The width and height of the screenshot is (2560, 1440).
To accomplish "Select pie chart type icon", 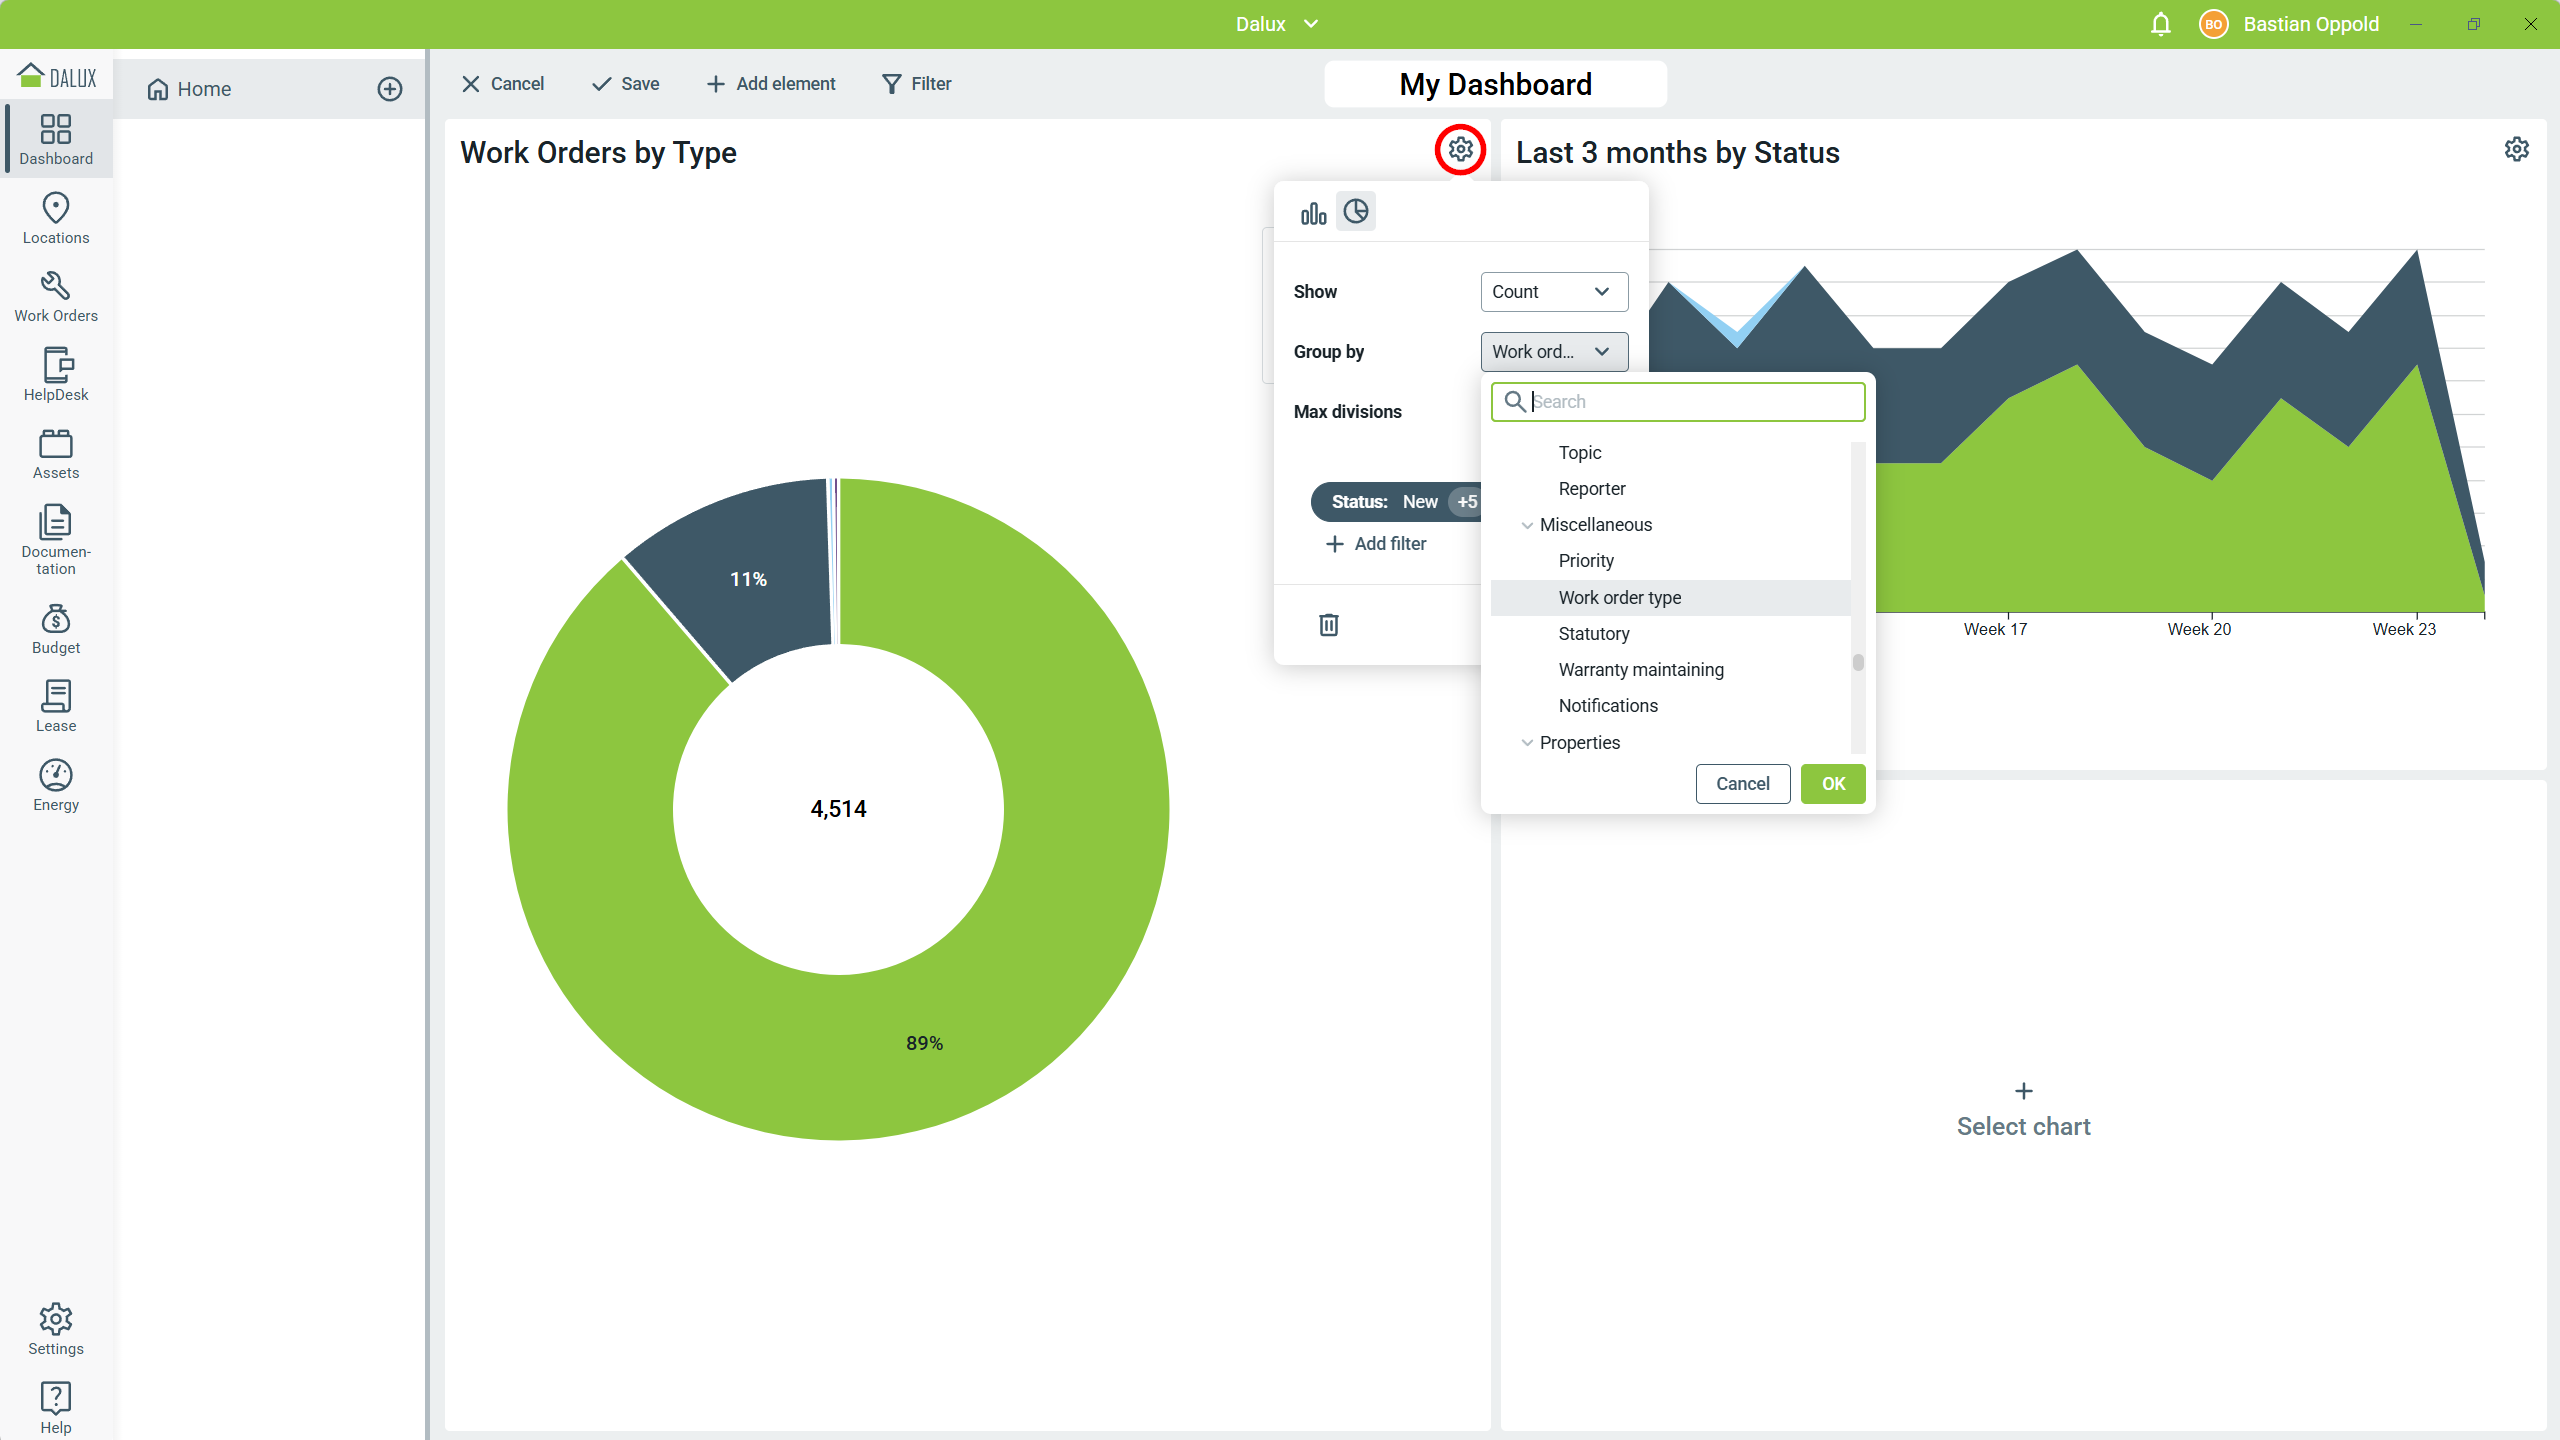I will (1356, 212).
